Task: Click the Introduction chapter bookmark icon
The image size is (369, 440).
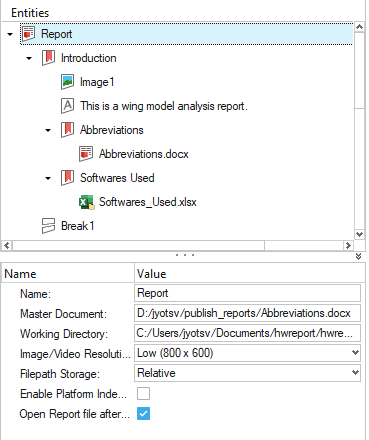Action: 48,58
